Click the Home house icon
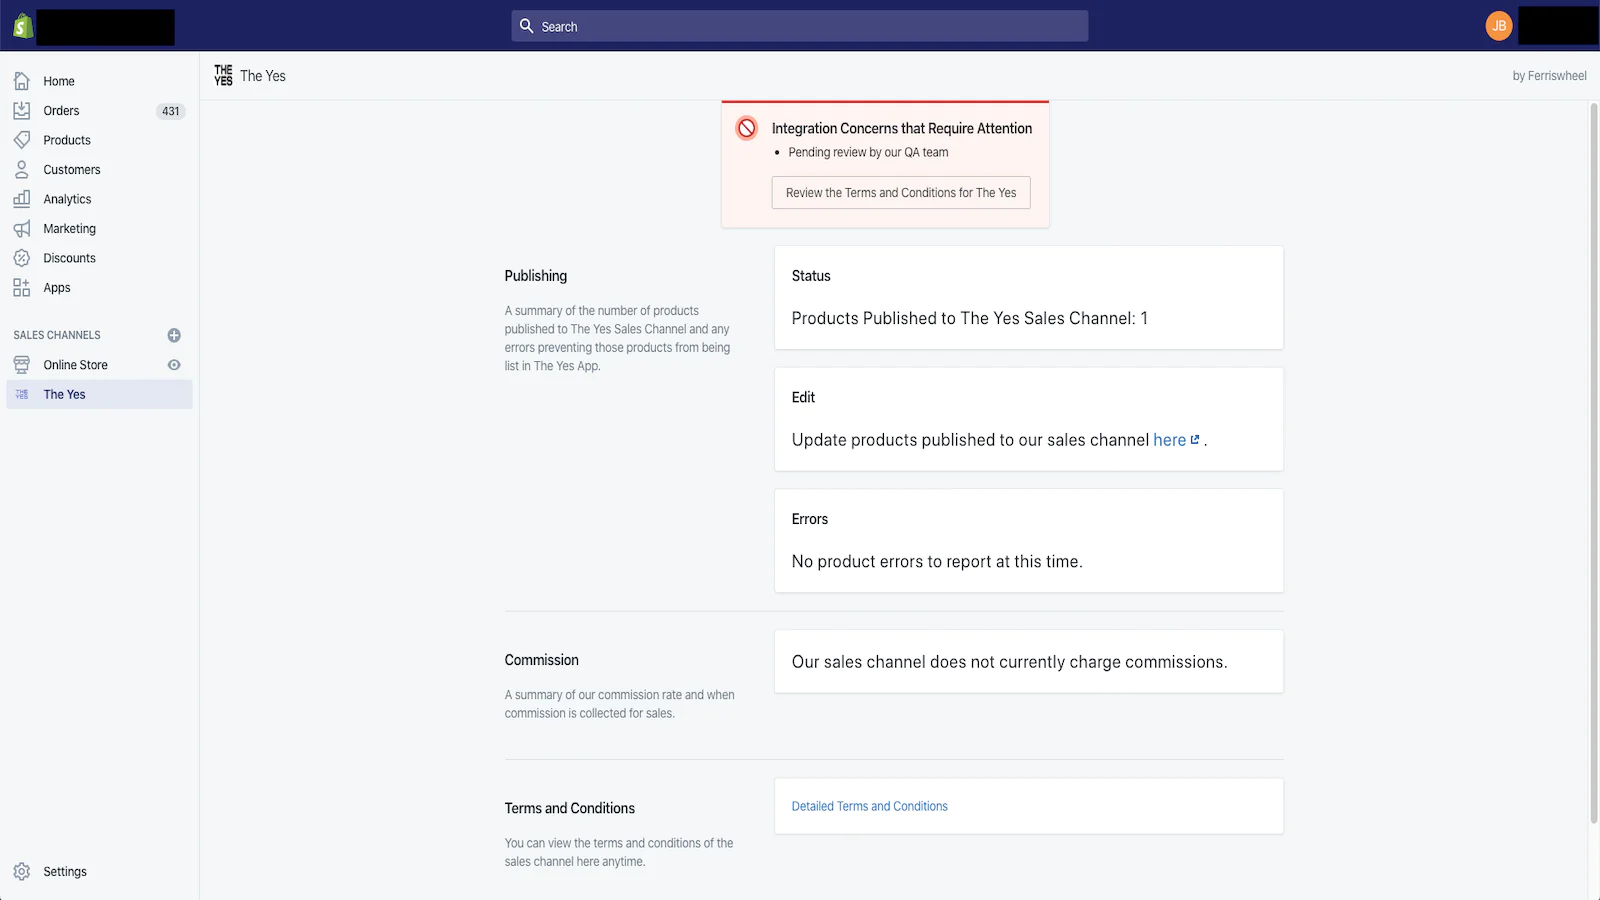 coord(22,81)
